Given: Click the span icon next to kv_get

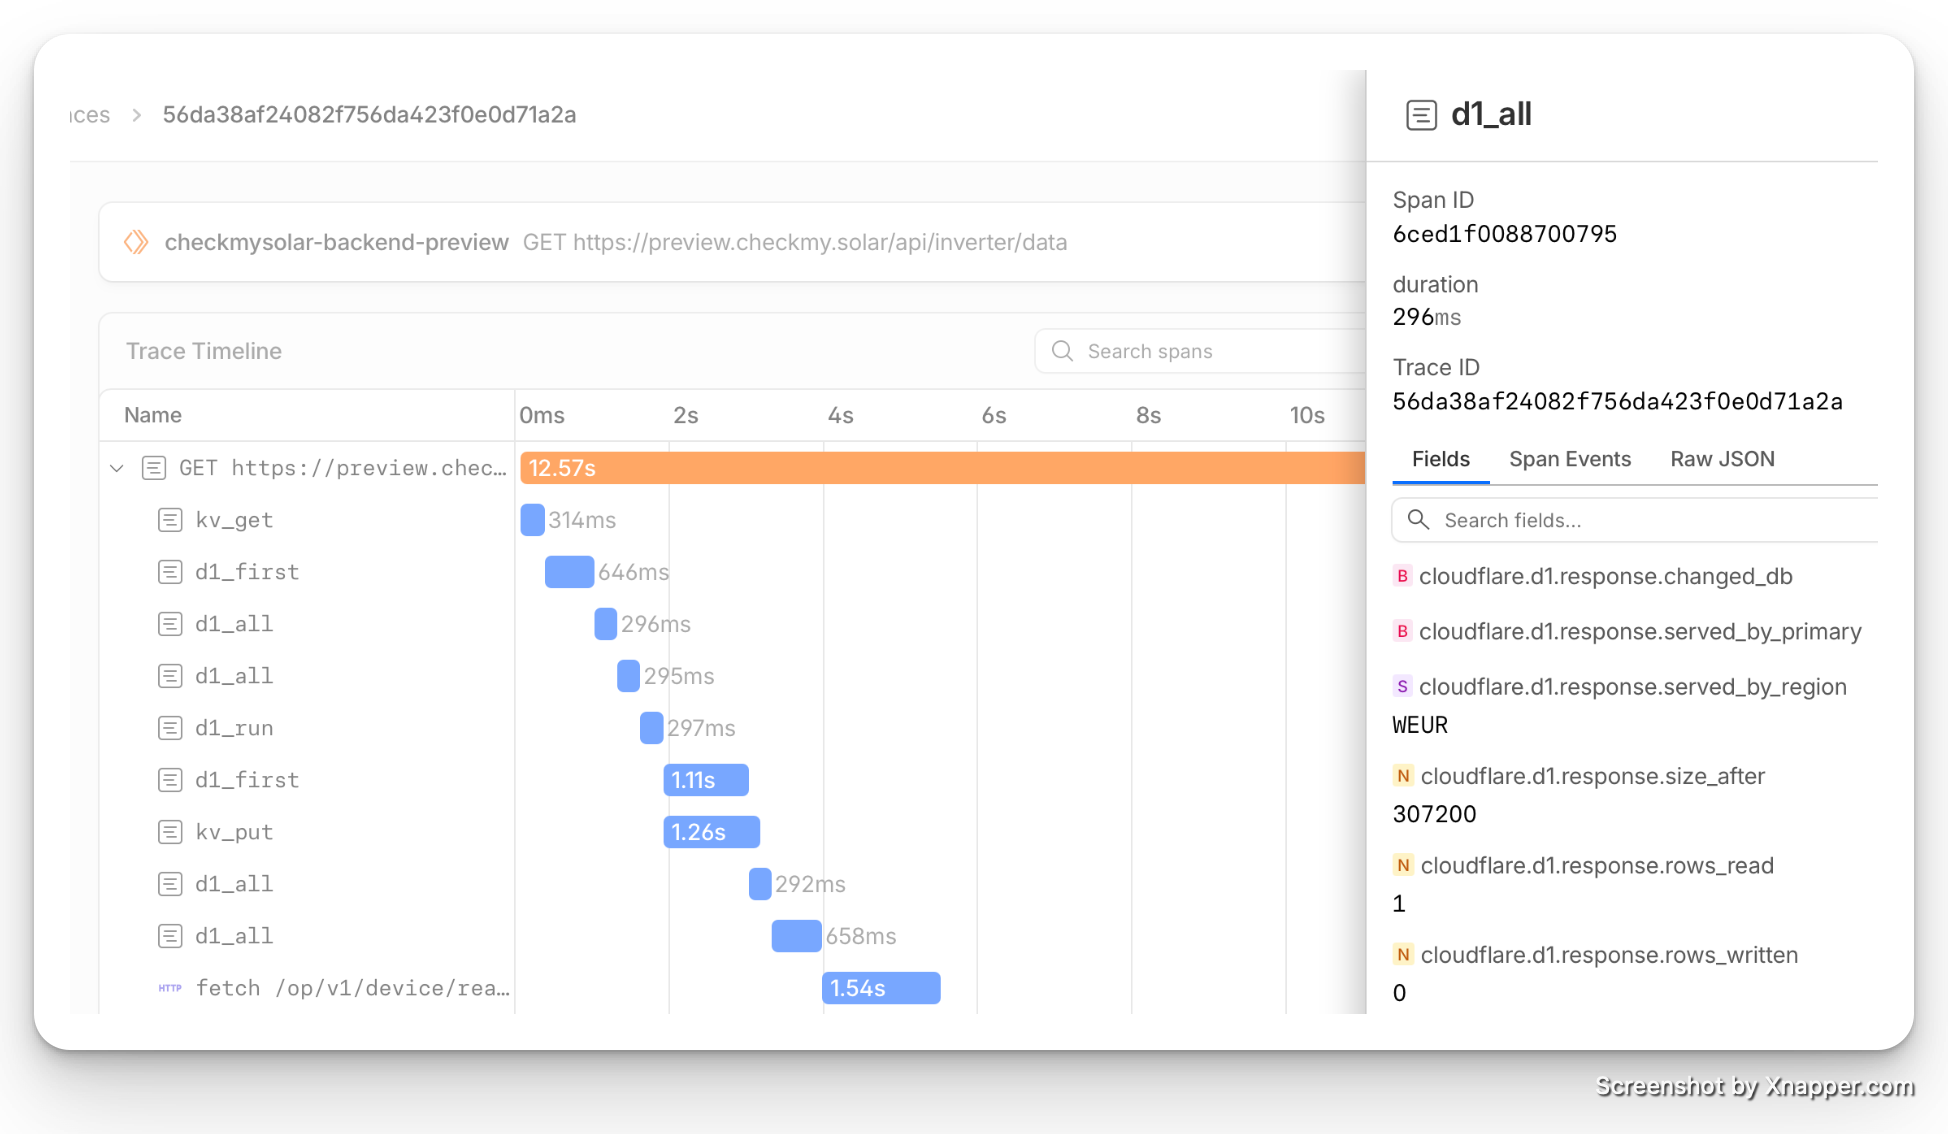Looking at the screenshot, I should [171, 520].
